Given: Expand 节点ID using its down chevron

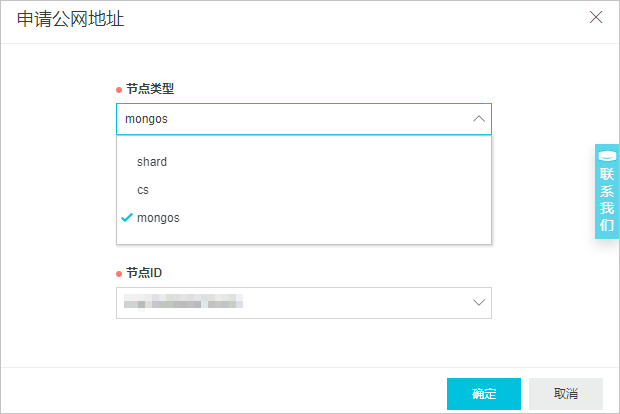Looking at the screenshot, I should click(x=479, y=302).
